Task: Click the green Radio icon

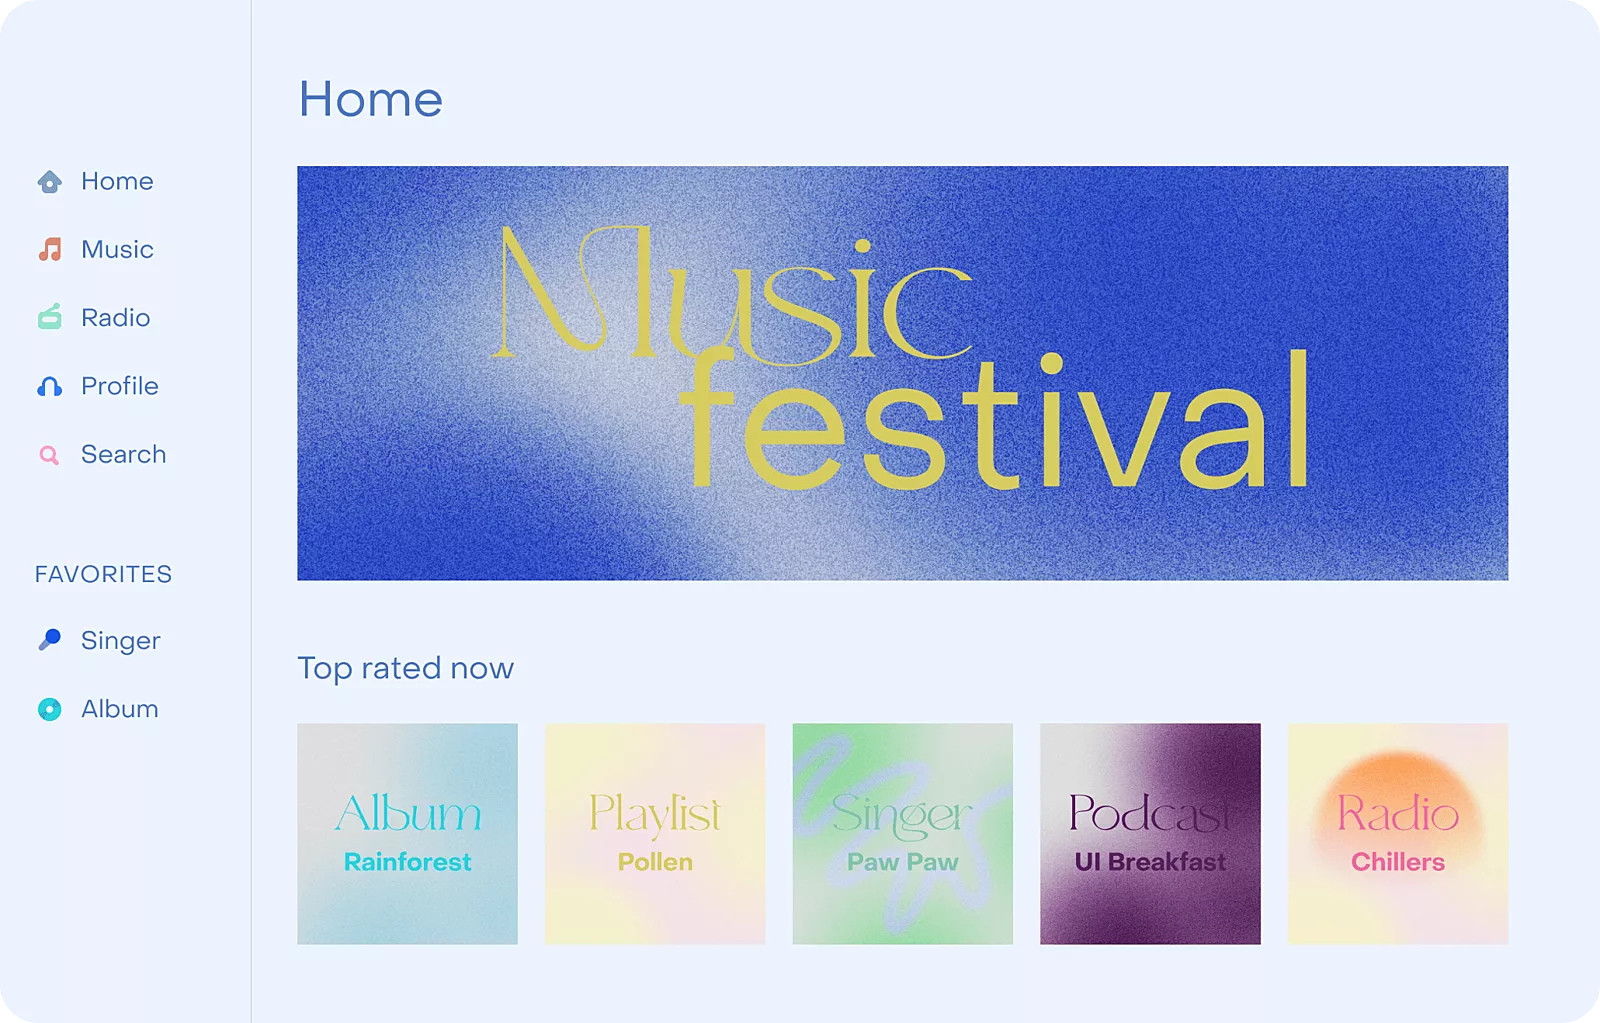Action: click(49, 318)
